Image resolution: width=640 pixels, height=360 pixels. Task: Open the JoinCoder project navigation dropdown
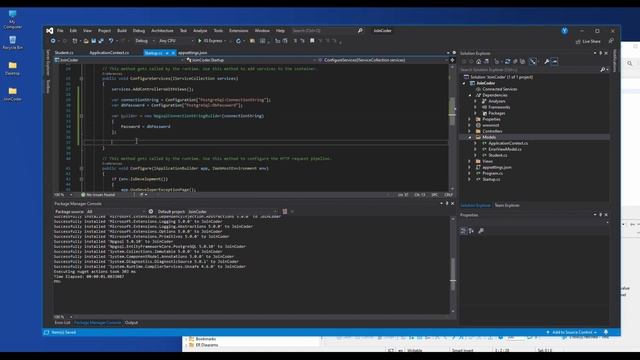118,60
